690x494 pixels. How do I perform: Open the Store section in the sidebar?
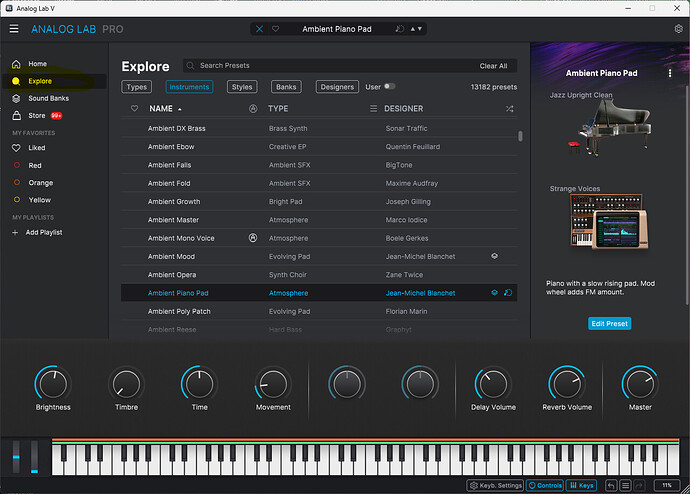(x=37, y=116)
